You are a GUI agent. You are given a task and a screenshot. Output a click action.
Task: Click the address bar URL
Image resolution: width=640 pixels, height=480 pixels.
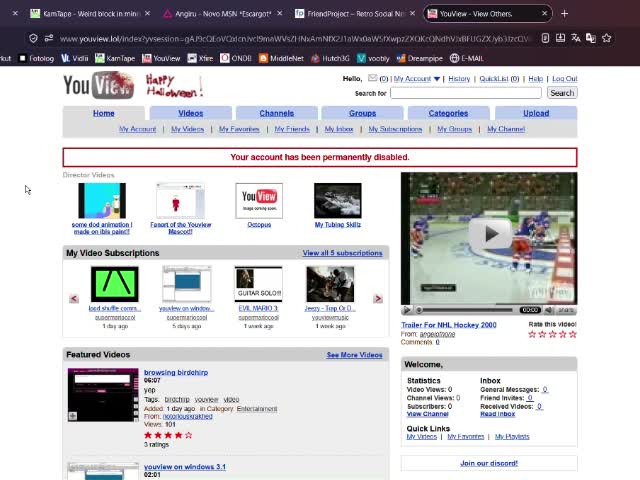coord(294,39)
